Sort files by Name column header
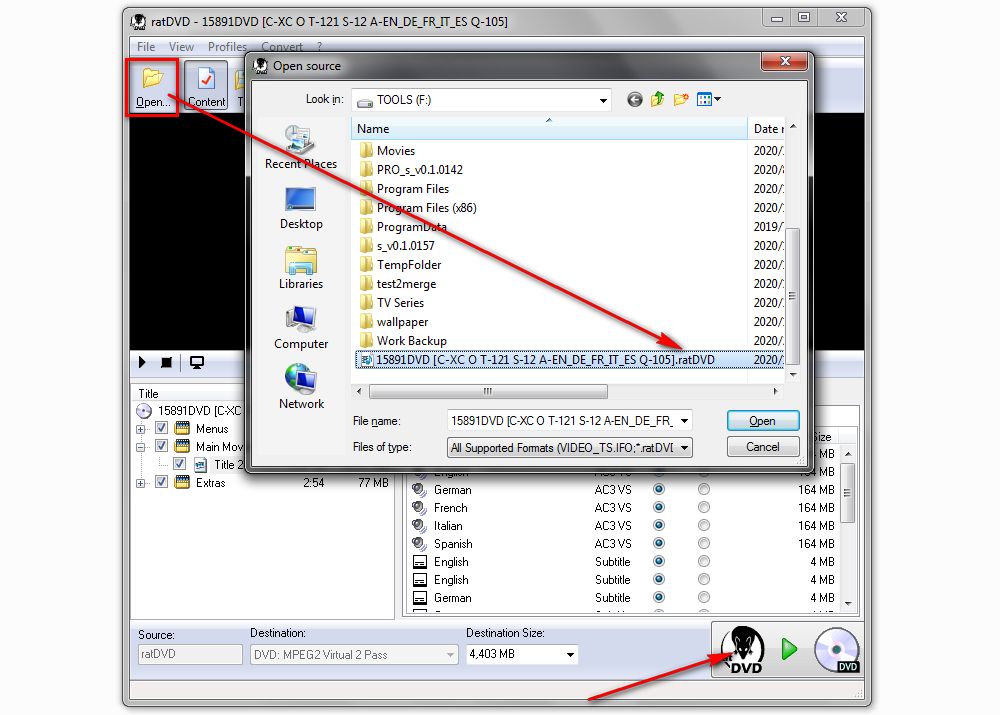 (x=548, y=129)
